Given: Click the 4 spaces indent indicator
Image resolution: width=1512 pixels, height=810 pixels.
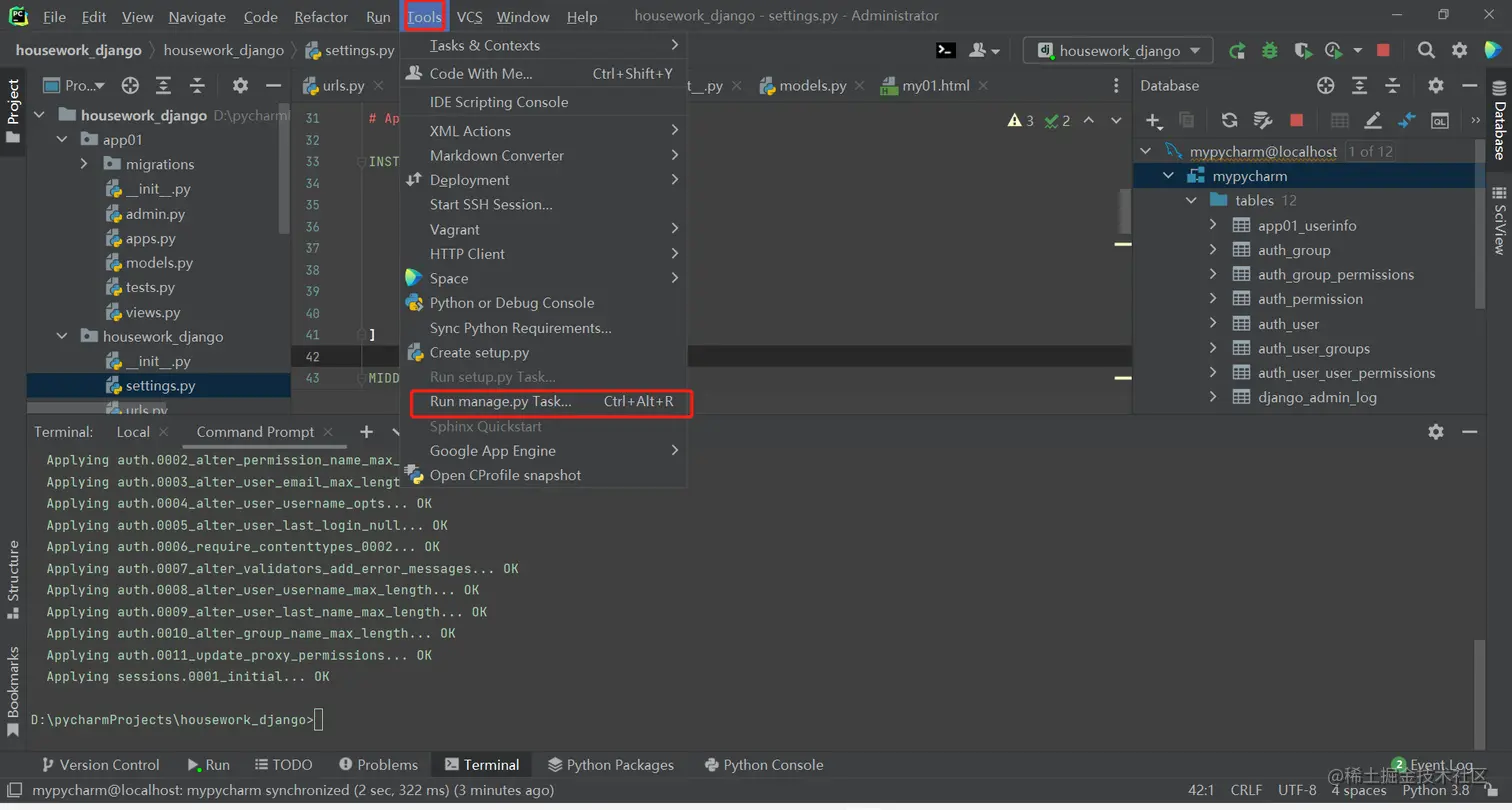Looking at the screenshot, I should tap(1359, 790).
